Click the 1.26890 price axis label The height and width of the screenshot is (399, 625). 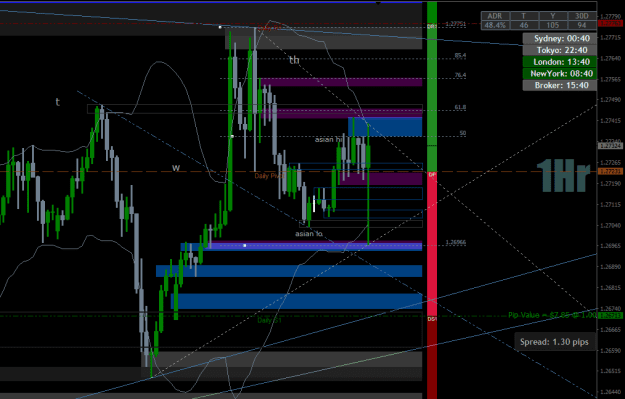(611, 267)
